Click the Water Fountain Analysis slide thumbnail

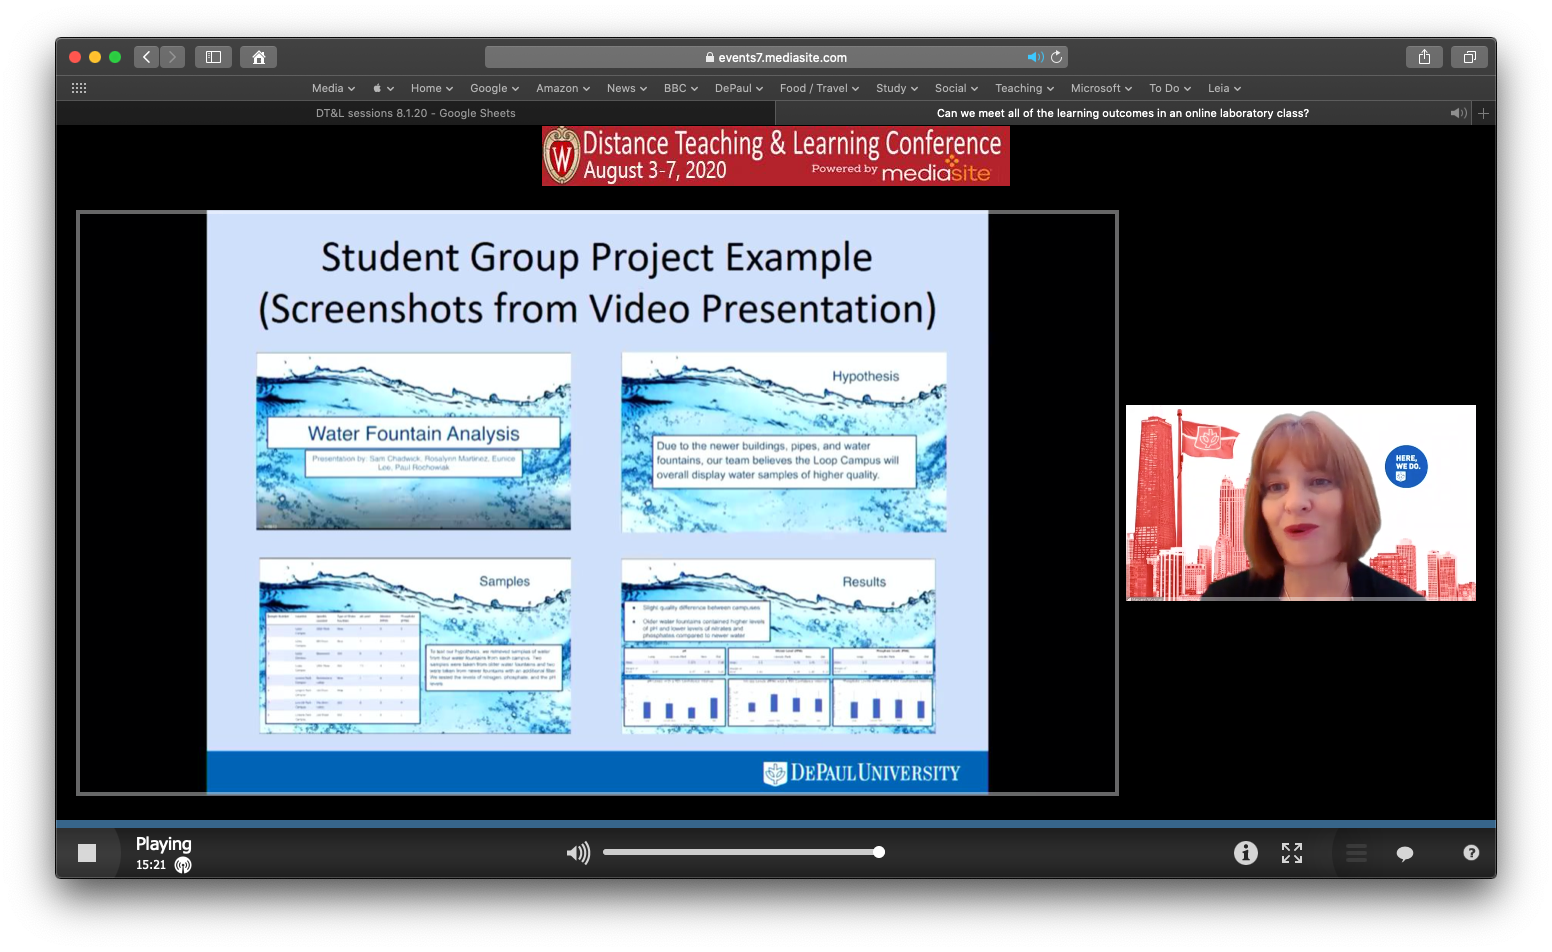click(x=413, y=441)
